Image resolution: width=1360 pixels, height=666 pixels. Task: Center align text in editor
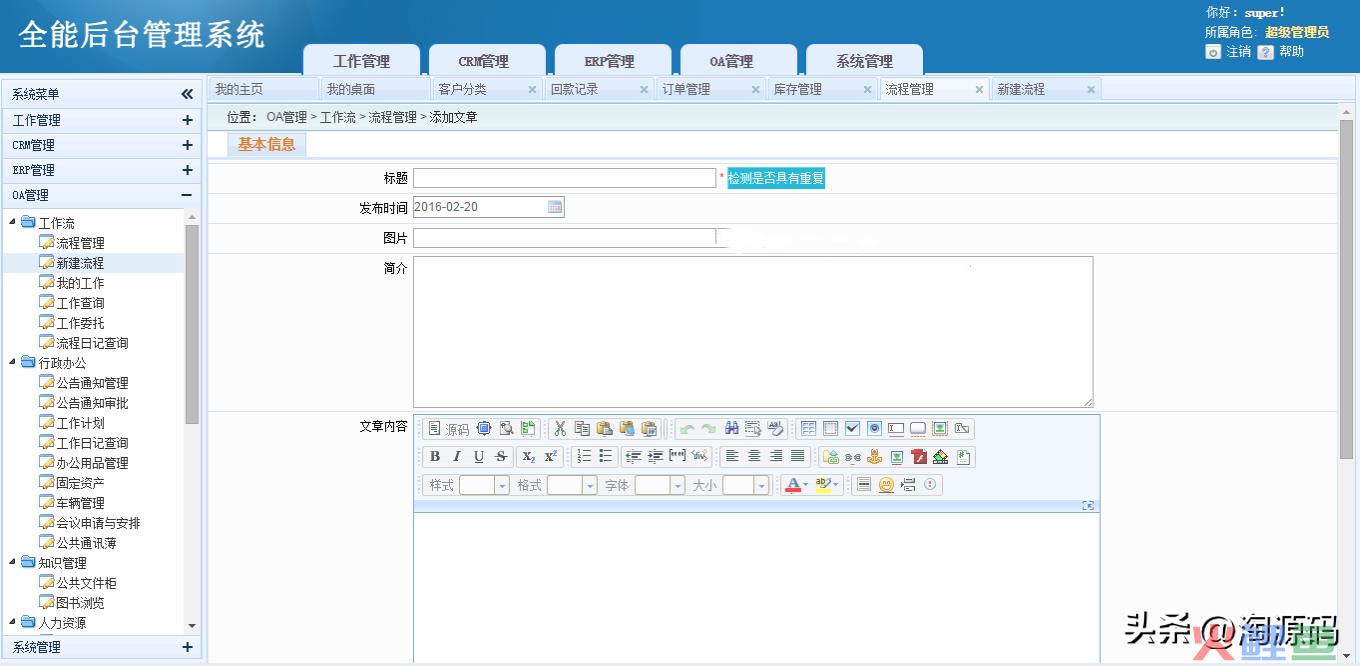point(754,457)
